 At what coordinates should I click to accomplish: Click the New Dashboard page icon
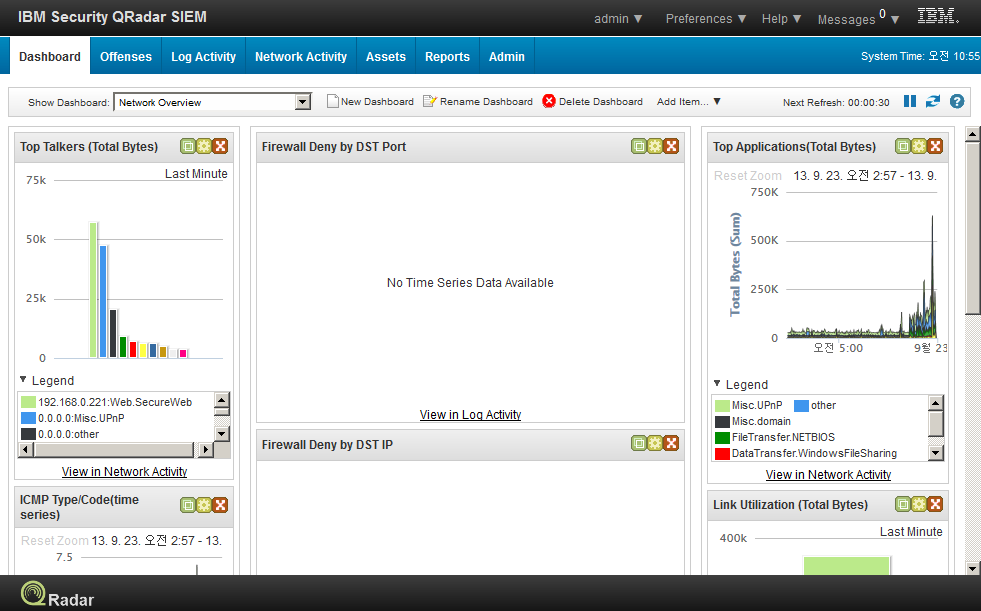333,101
